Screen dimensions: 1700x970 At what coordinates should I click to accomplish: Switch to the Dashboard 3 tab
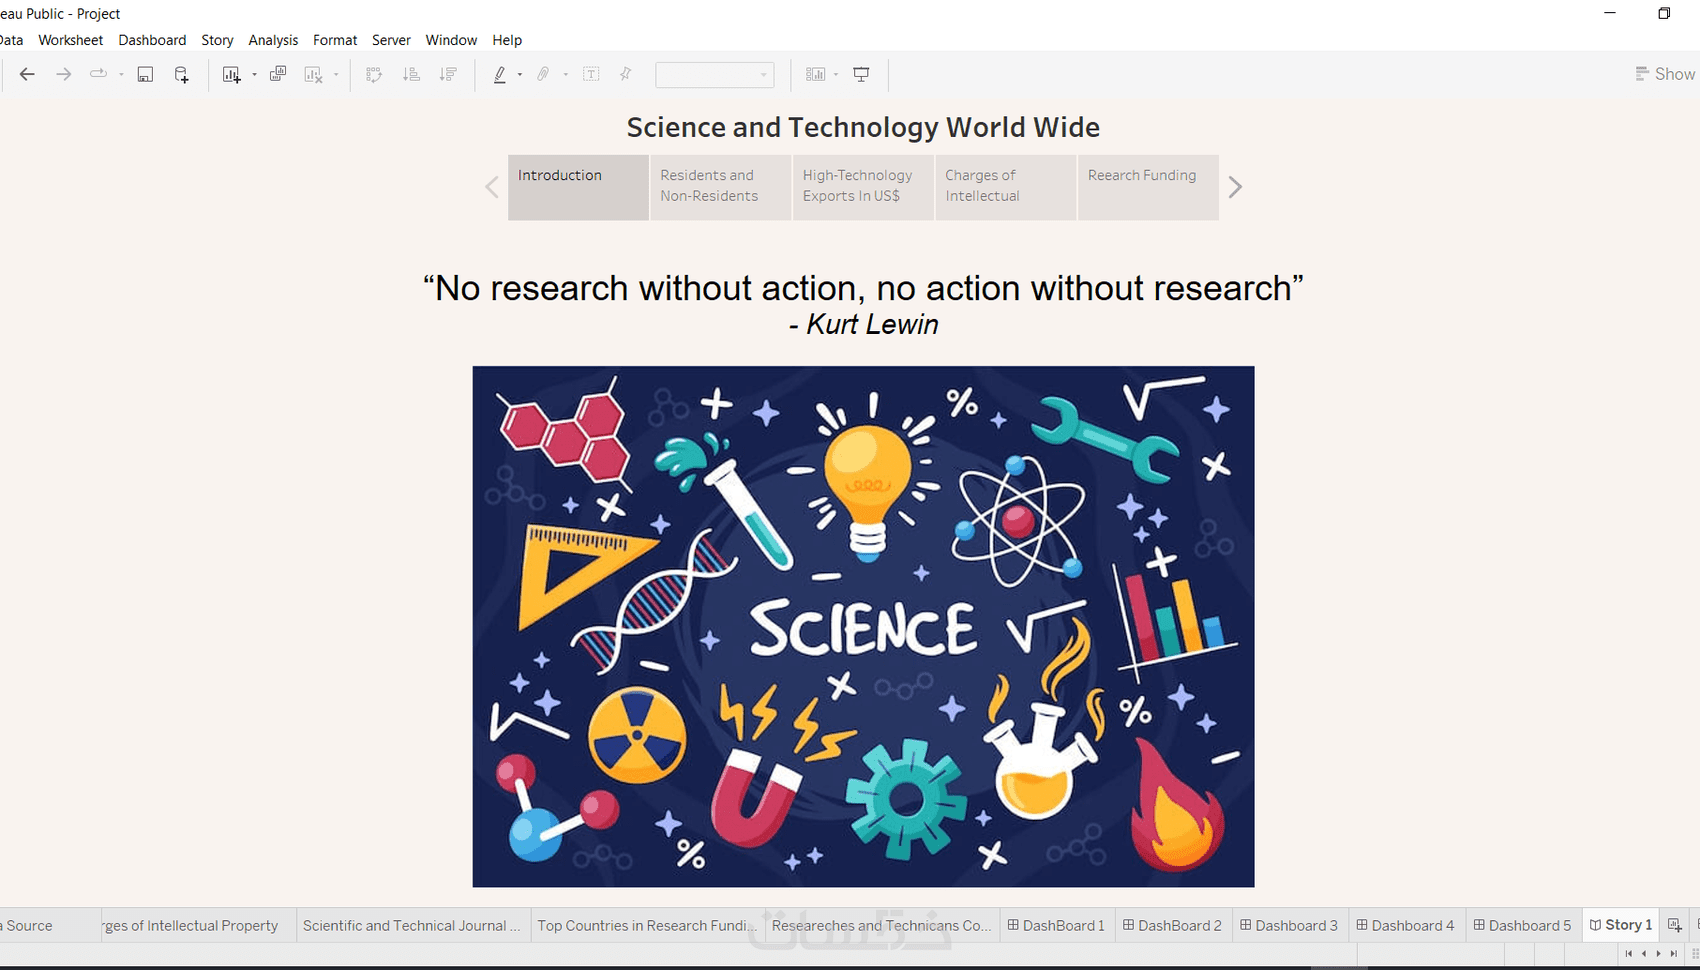click(x=1289, y=925)
